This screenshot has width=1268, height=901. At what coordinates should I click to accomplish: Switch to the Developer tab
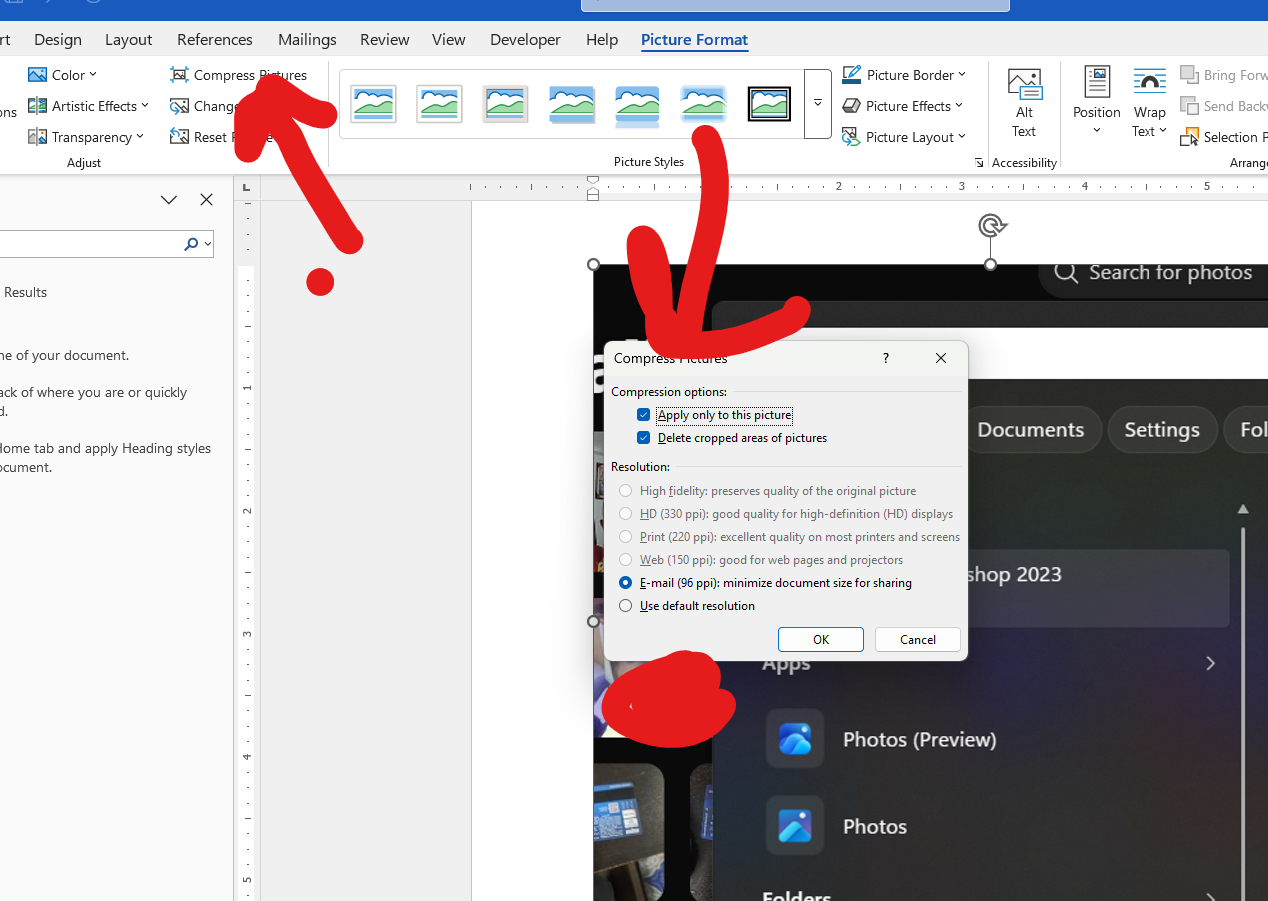click(x=525, y=40)
